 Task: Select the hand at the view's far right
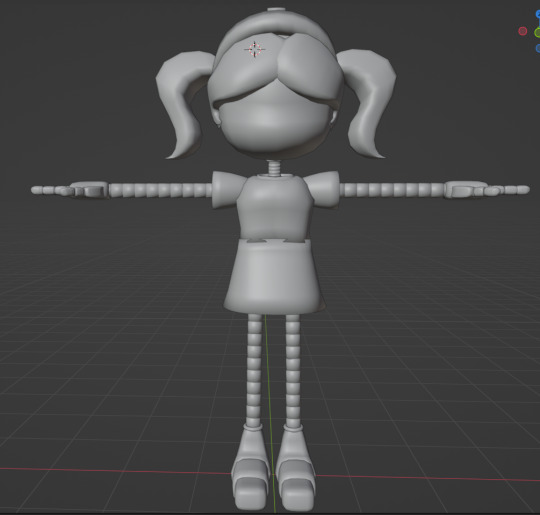coord(486,189)
